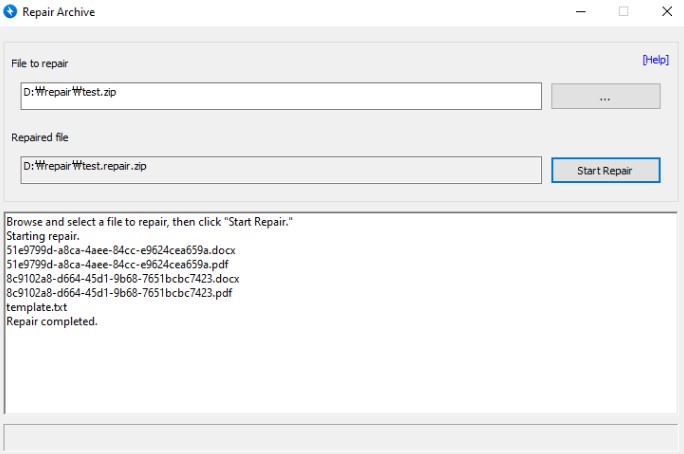Select log line 8c9102a8-d664-45d1-9b68-7651bcbc7423.docx

pyautogui.click(x=123, y=279)
